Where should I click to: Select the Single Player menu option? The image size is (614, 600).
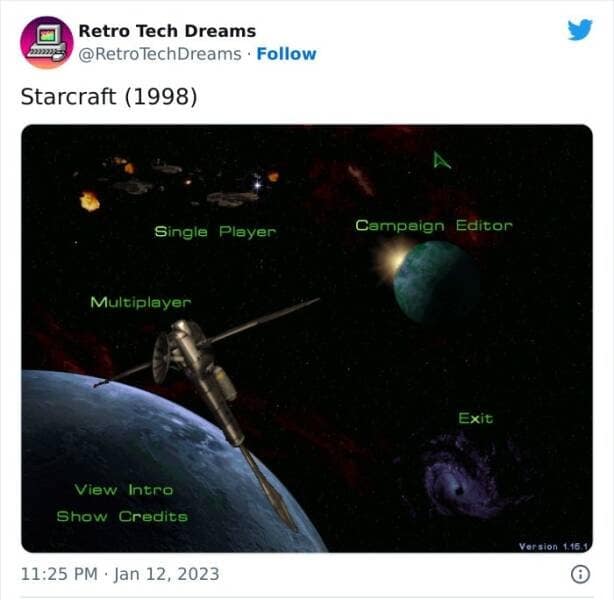pos(215,231)
